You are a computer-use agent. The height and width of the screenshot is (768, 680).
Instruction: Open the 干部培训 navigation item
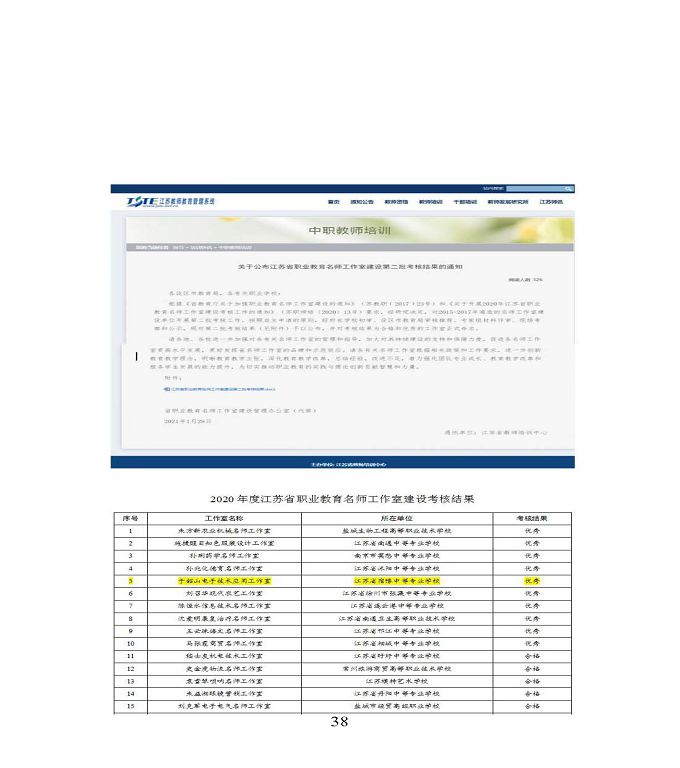click(x=464, y=202)
